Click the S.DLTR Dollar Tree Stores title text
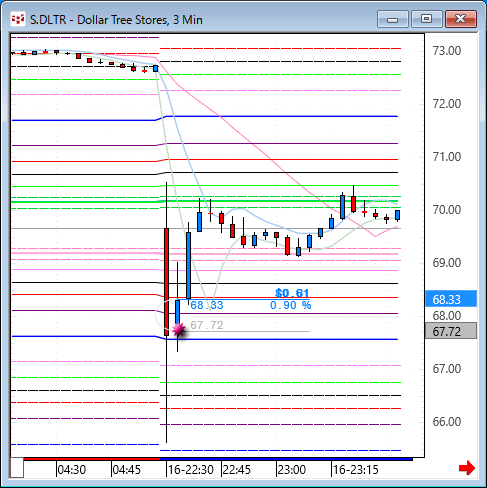 (116, 20)
